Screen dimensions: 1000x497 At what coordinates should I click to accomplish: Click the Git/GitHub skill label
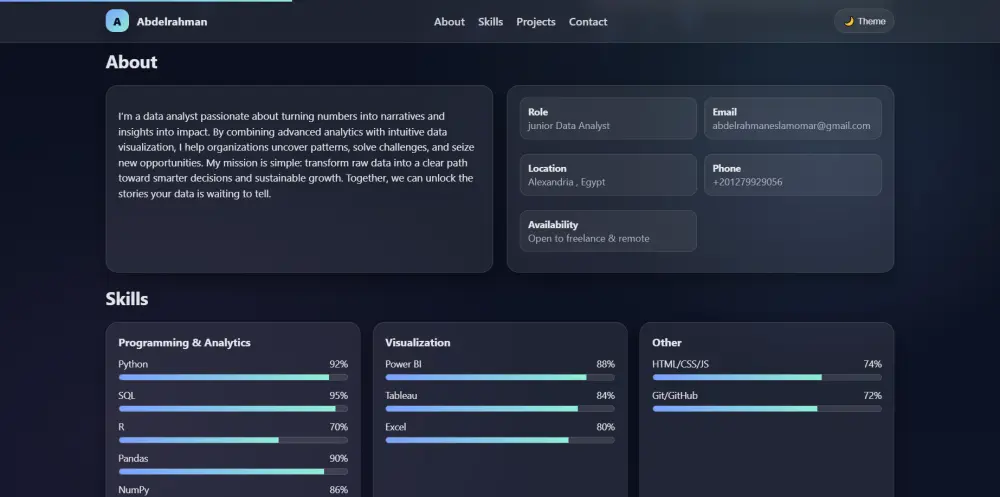(675, 396)
